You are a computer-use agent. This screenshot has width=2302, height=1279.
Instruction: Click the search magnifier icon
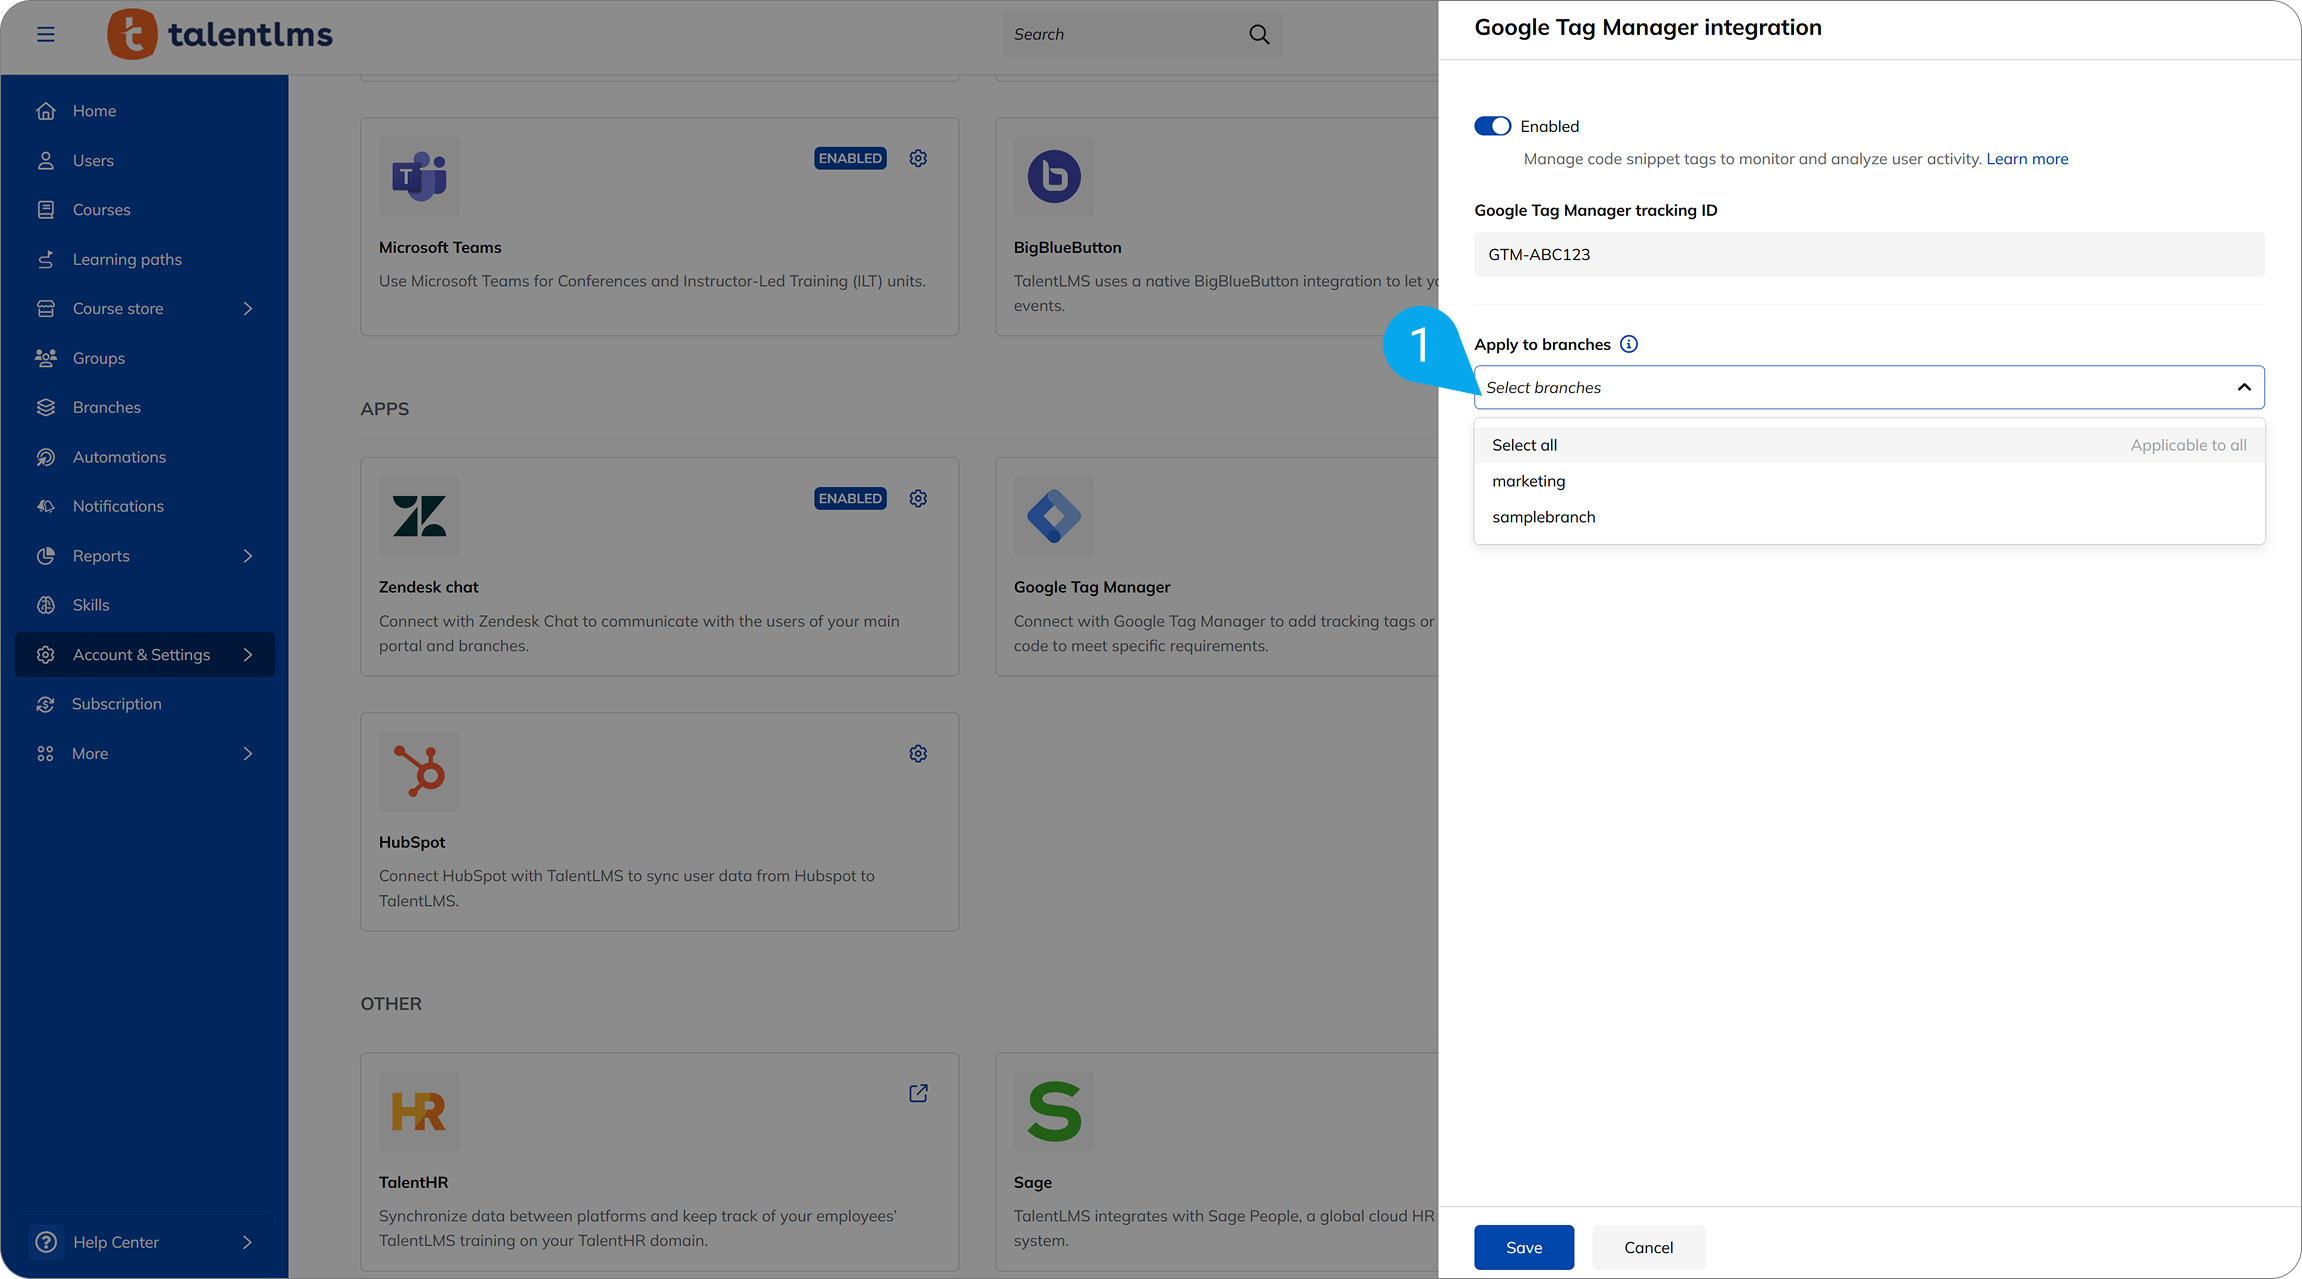pyautogui.click(x=1259, y=34)
